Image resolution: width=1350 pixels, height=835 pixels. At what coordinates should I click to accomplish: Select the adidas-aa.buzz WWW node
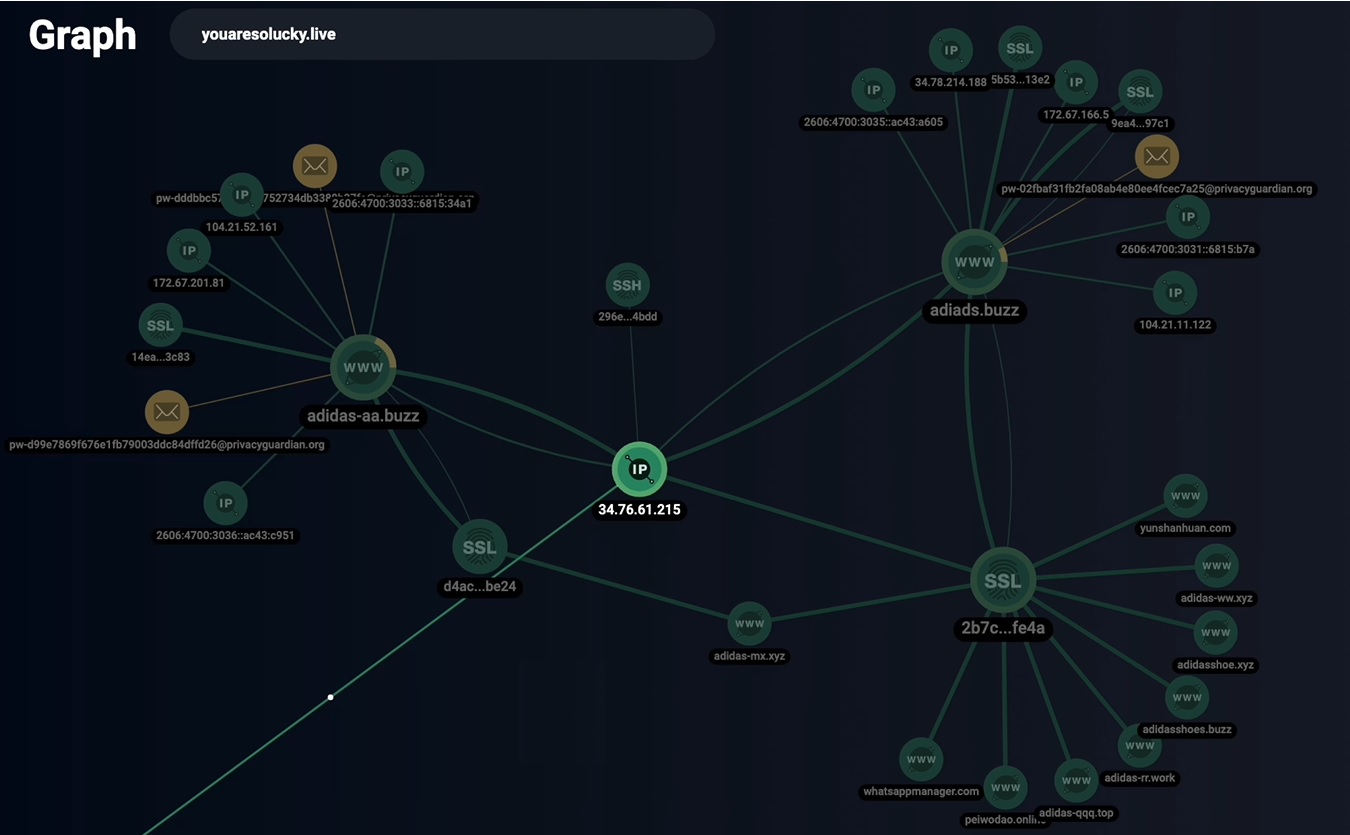pyautogui.click(x=363, y=367)
